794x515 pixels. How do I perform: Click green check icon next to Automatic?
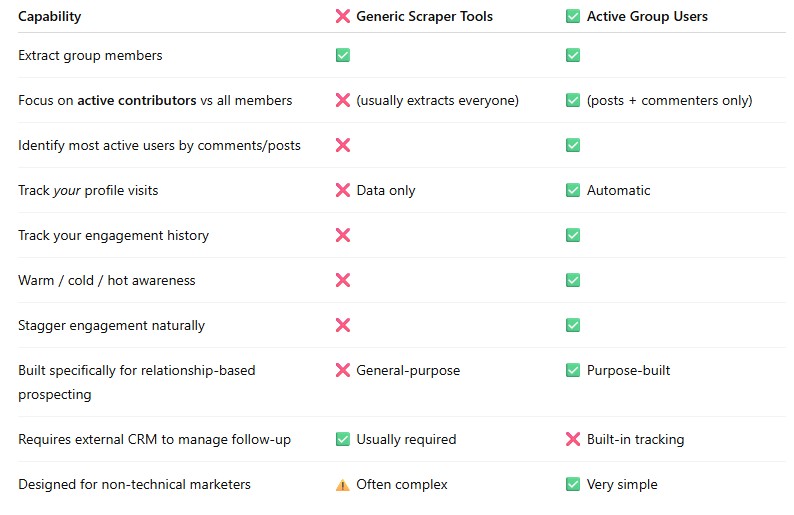coord(573,190)
